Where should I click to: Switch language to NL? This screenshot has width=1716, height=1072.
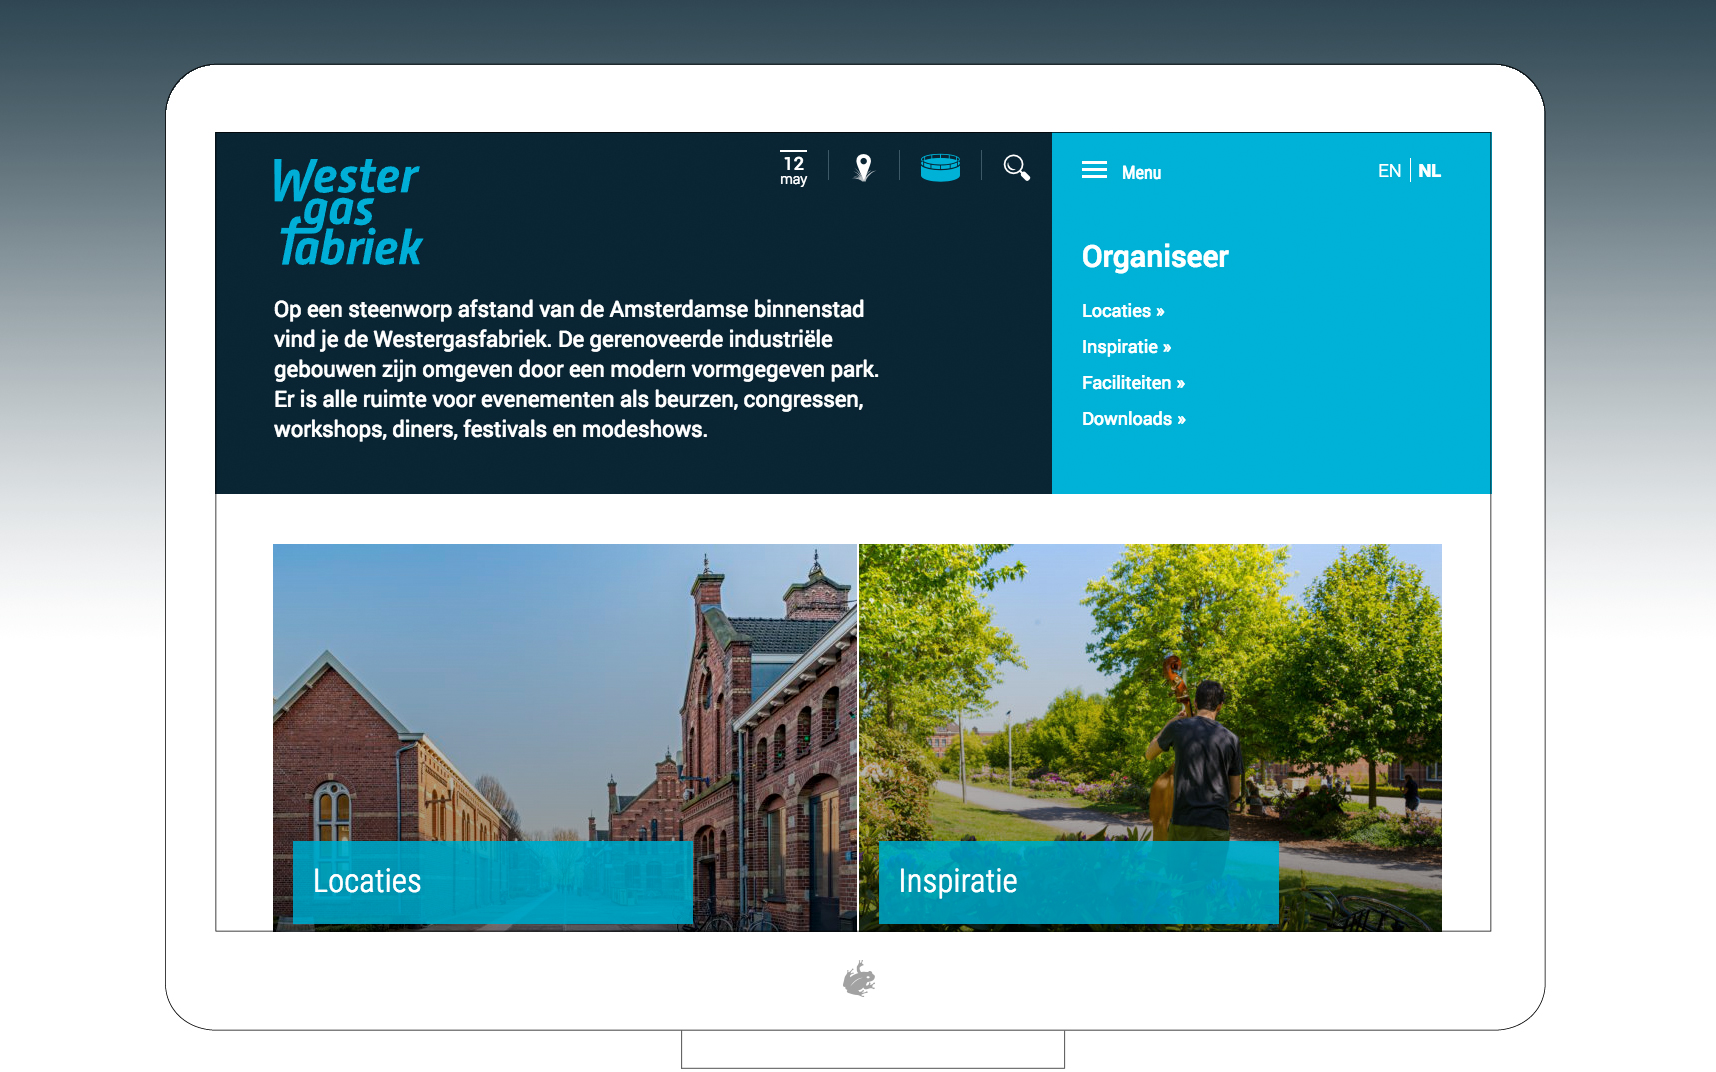1429,171
